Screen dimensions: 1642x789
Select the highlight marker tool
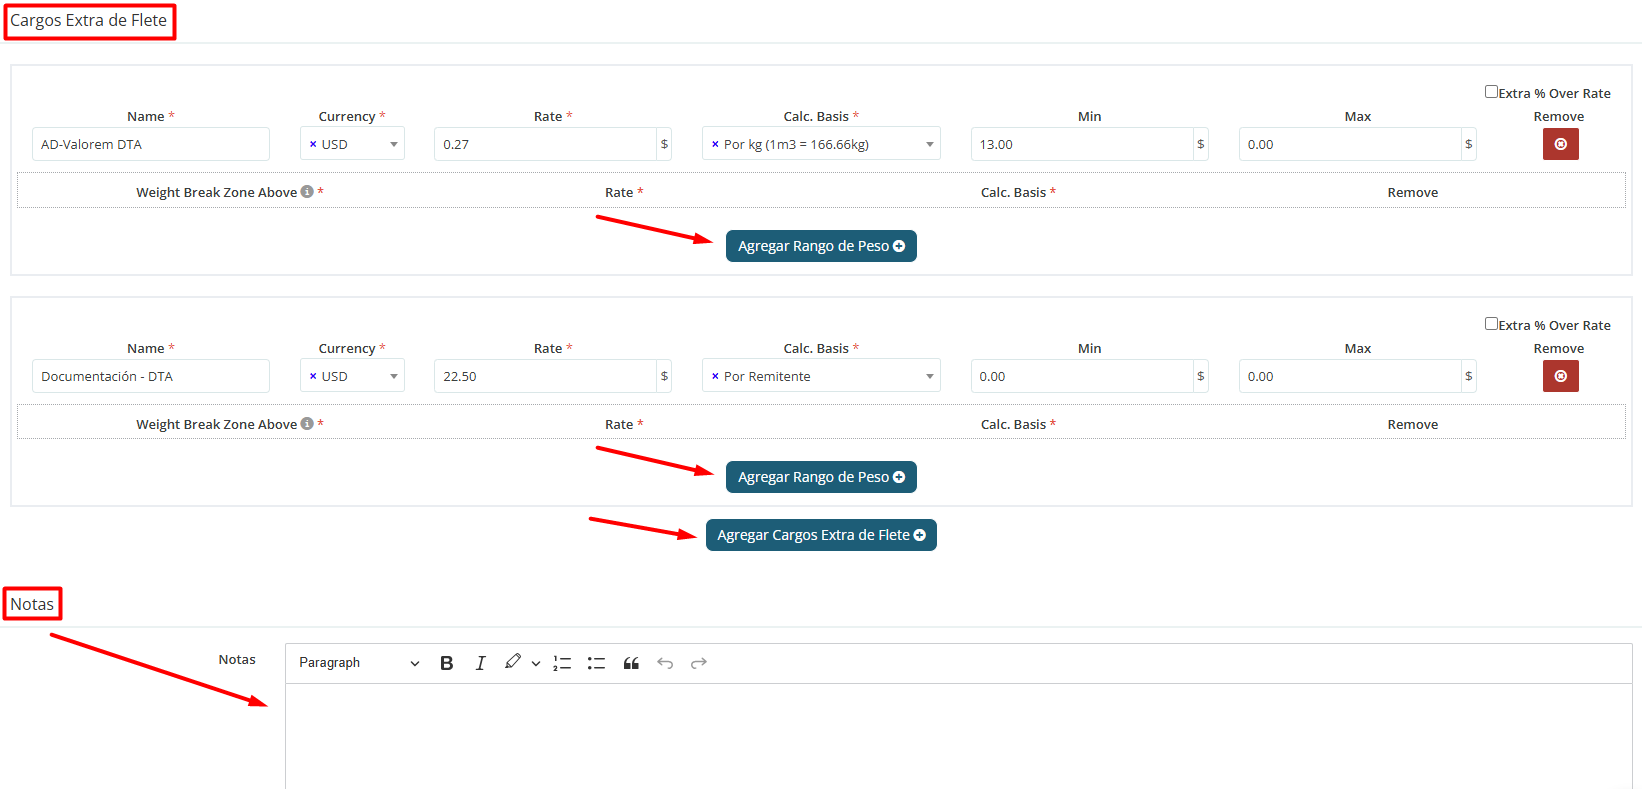(x=512, y=662)
